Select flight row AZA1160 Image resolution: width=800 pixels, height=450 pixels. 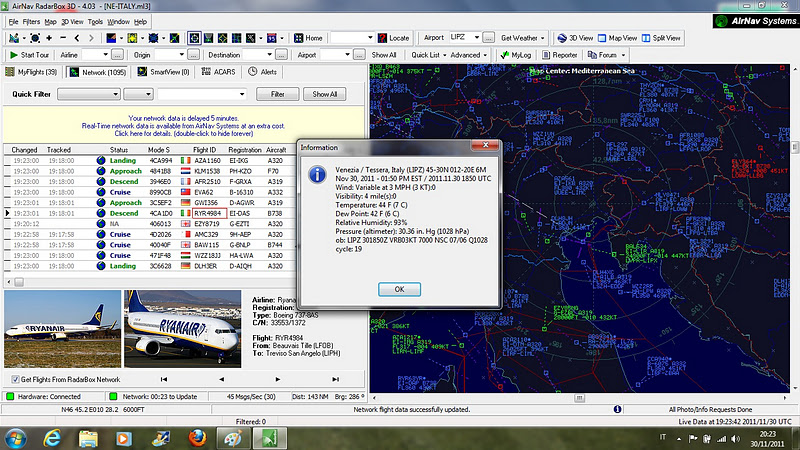point(151,160)
